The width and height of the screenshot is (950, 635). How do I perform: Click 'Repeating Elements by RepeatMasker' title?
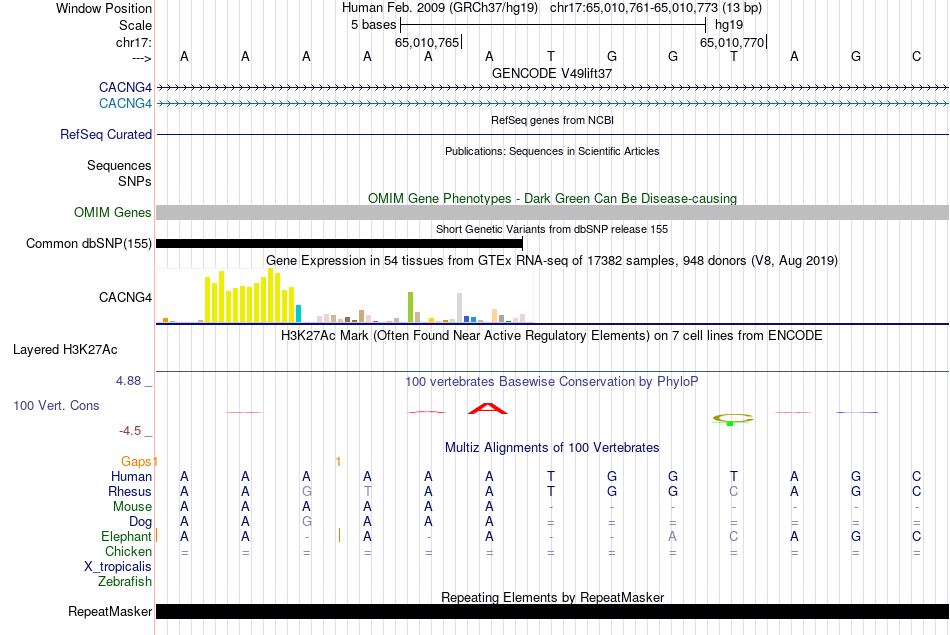point(552,597)
